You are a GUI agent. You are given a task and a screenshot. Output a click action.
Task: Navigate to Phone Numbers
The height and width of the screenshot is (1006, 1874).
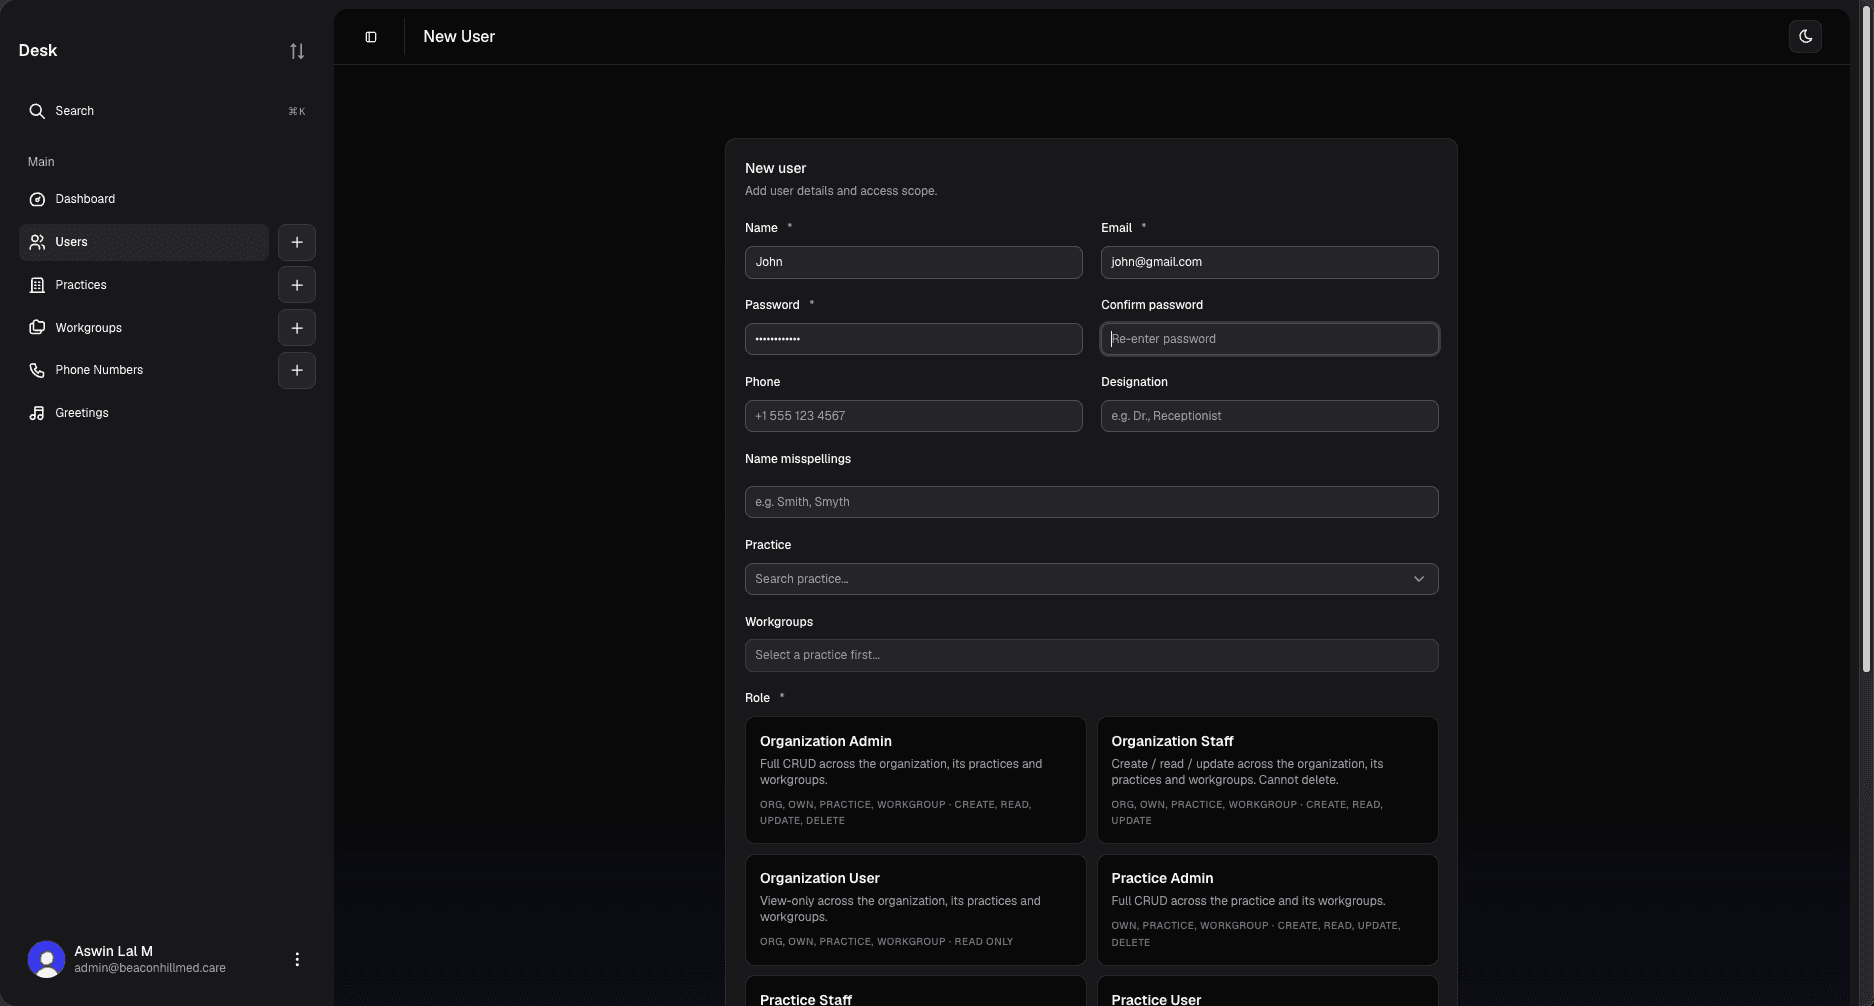144,370
